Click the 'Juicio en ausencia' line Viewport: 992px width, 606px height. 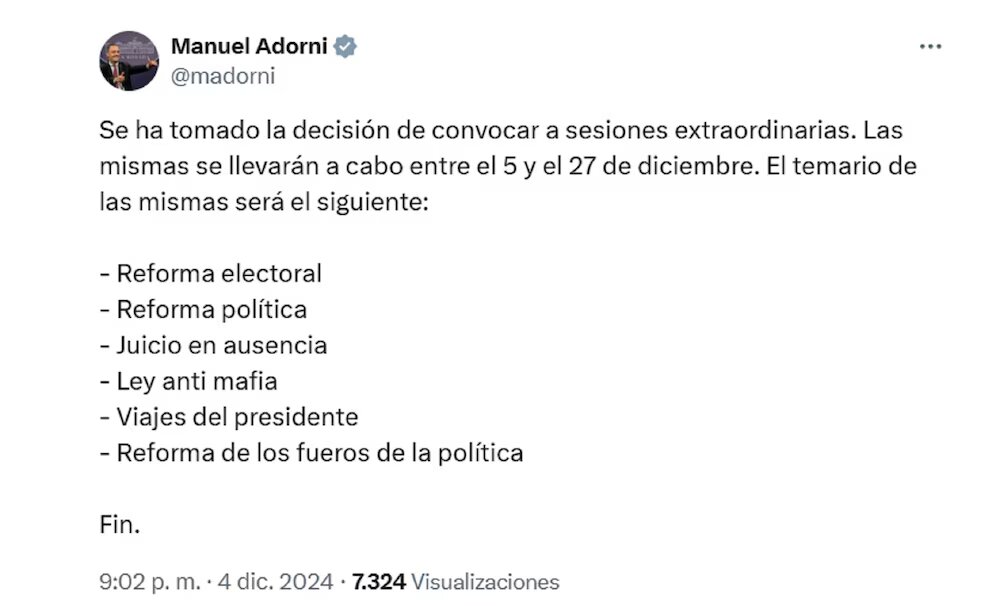coord(221,345)
